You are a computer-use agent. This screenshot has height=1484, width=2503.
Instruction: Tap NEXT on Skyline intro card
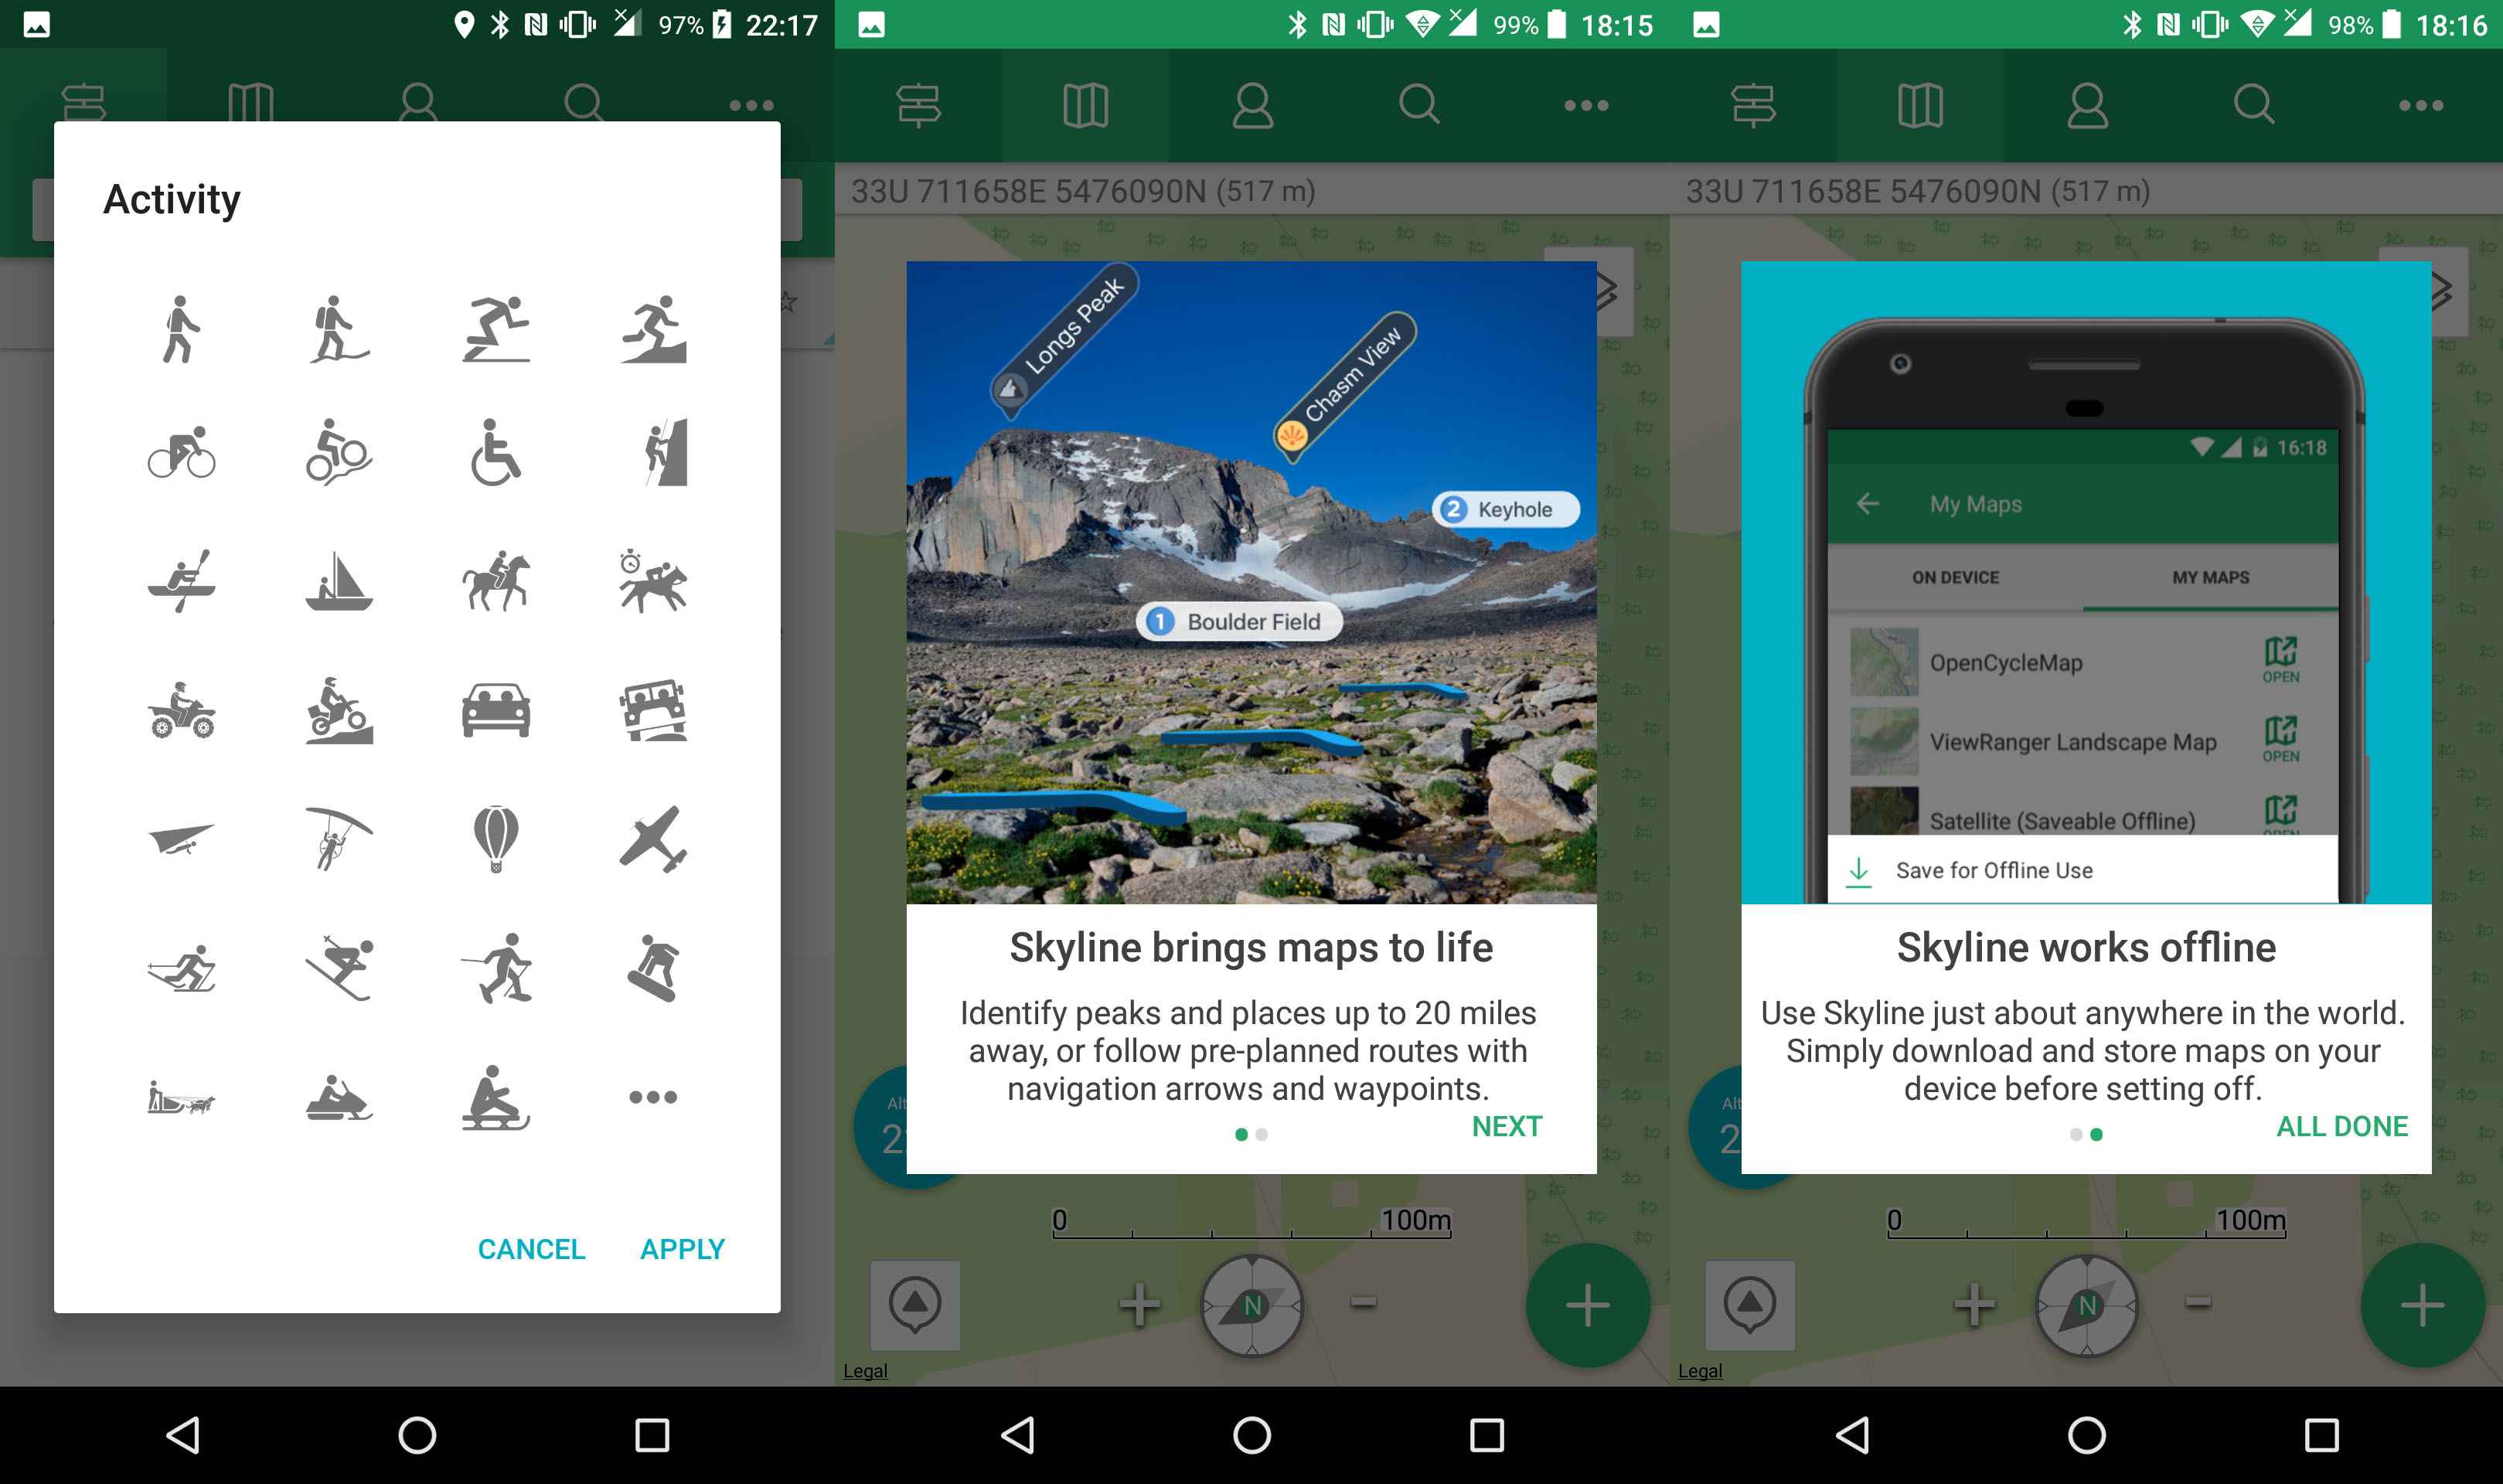(x=1506, y=1126)
